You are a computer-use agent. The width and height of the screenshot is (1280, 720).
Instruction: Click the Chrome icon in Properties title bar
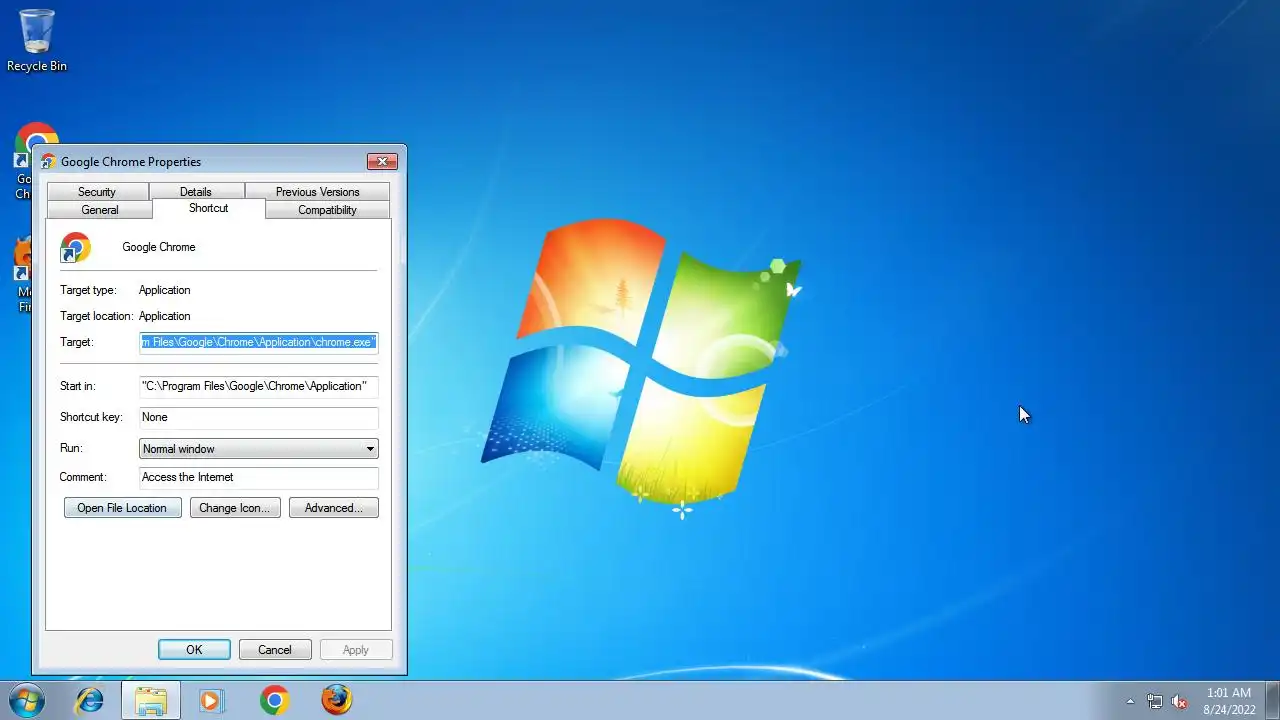click(48, 161)
